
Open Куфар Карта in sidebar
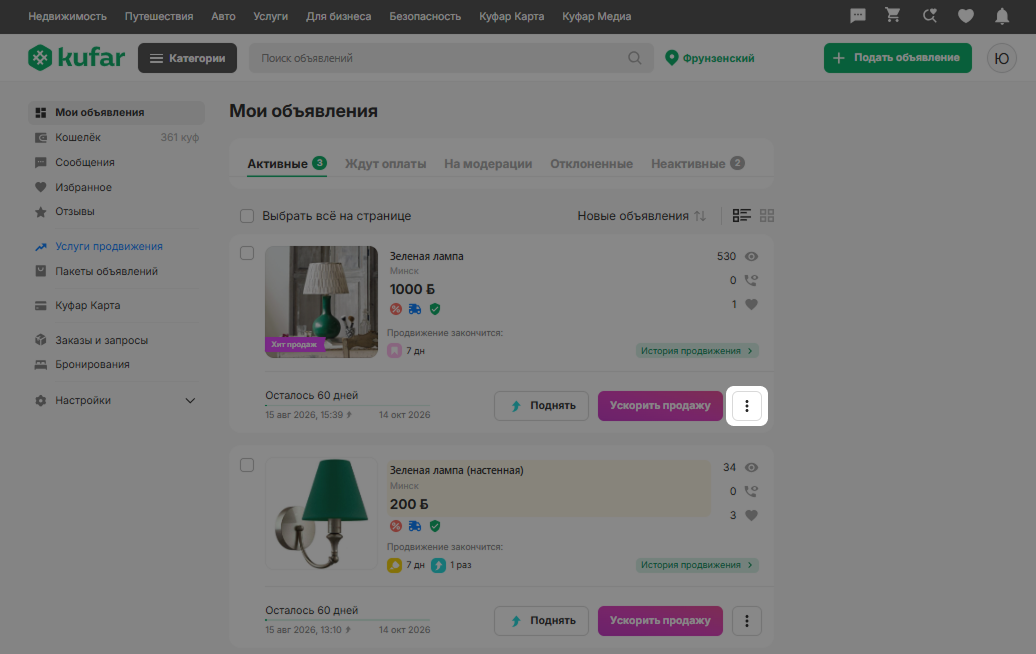88,306
